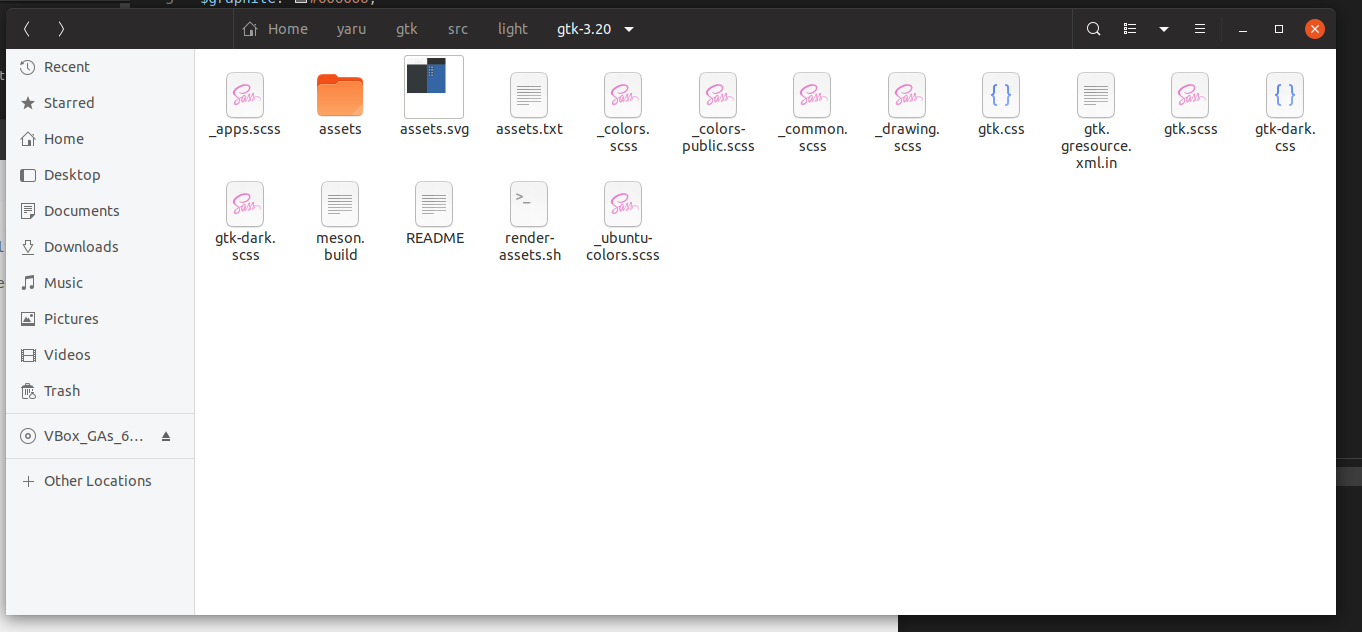Go forward with the right arrow button

click(x=62, y=29)
